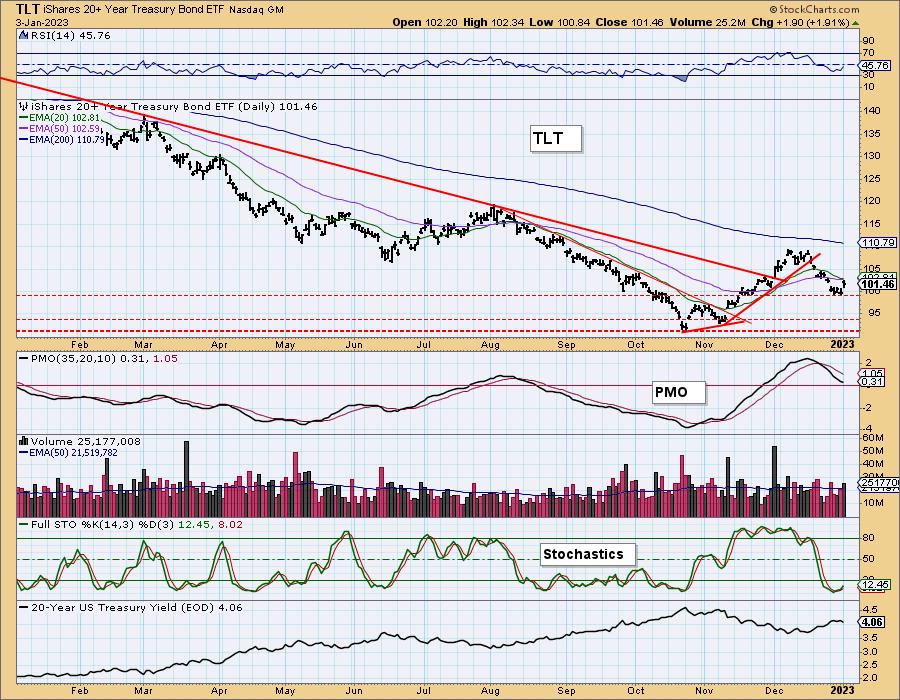The height and width of the screenshot is (700, 900).
Task: Click the 90 RSI axis value
Action: pyautogui.click(x=868, y=40)
